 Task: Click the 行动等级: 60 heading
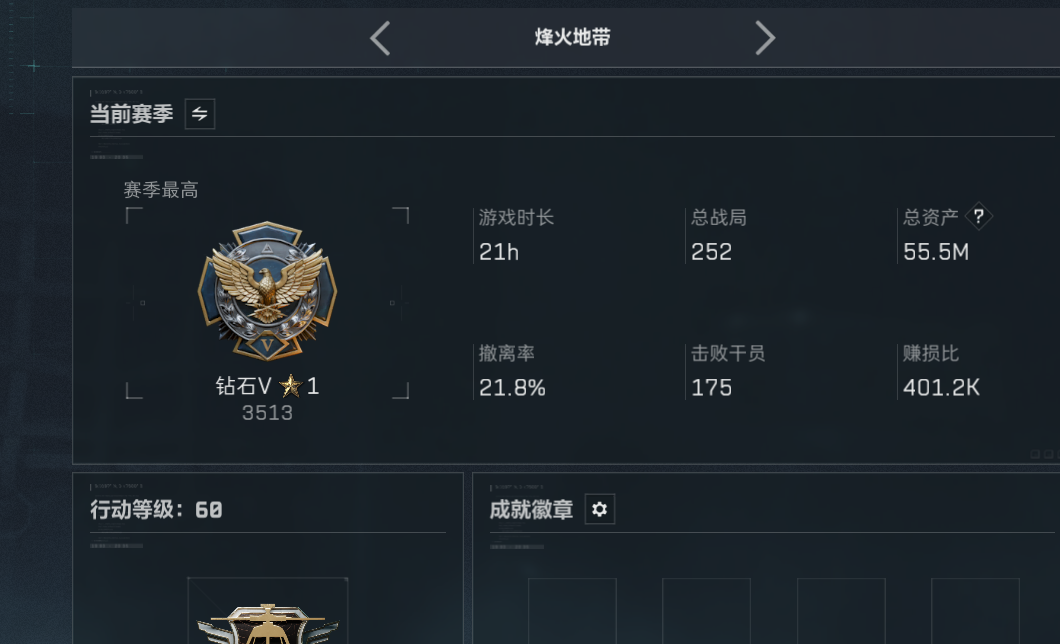[156, 510]
